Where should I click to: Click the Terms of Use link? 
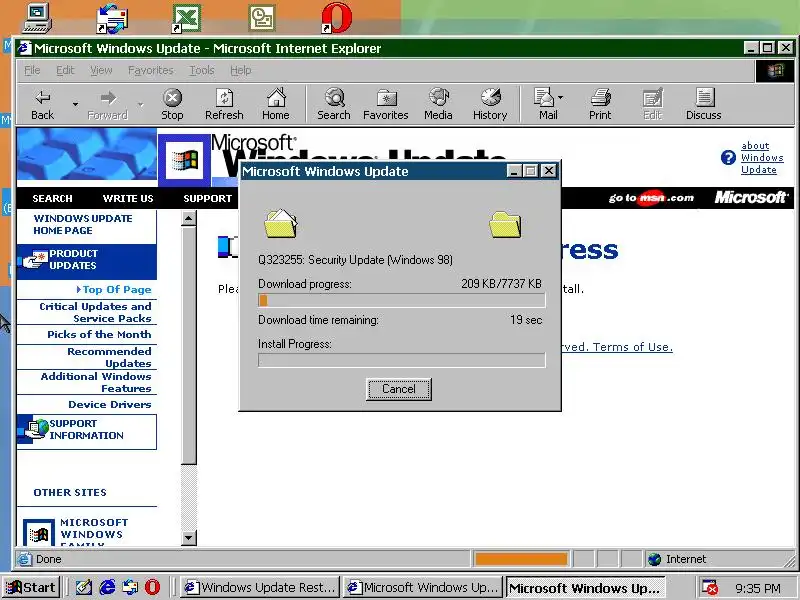(633, 347)
